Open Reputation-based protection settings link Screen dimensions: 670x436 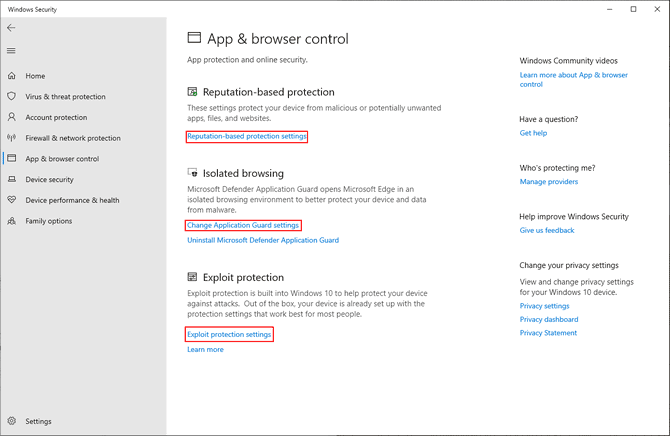(x=247, y=136)
